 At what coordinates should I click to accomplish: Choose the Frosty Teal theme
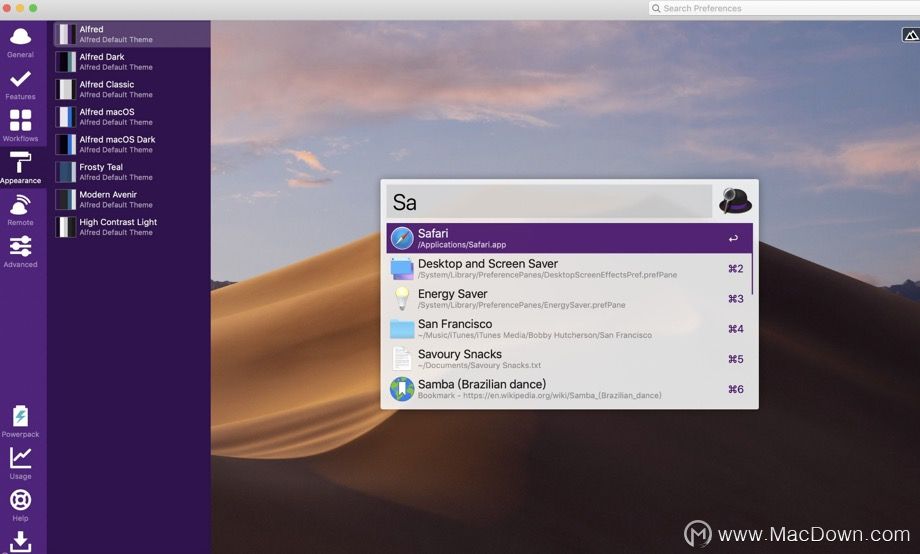pos(132,172)
